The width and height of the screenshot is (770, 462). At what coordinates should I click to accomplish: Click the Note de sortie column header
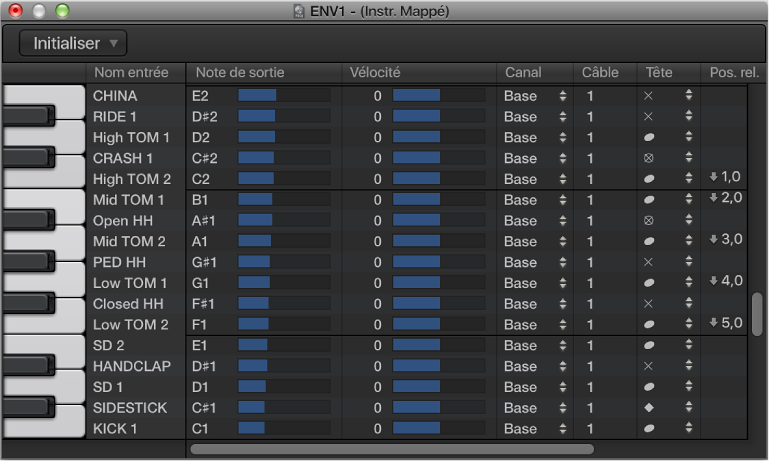pos(239,73)
